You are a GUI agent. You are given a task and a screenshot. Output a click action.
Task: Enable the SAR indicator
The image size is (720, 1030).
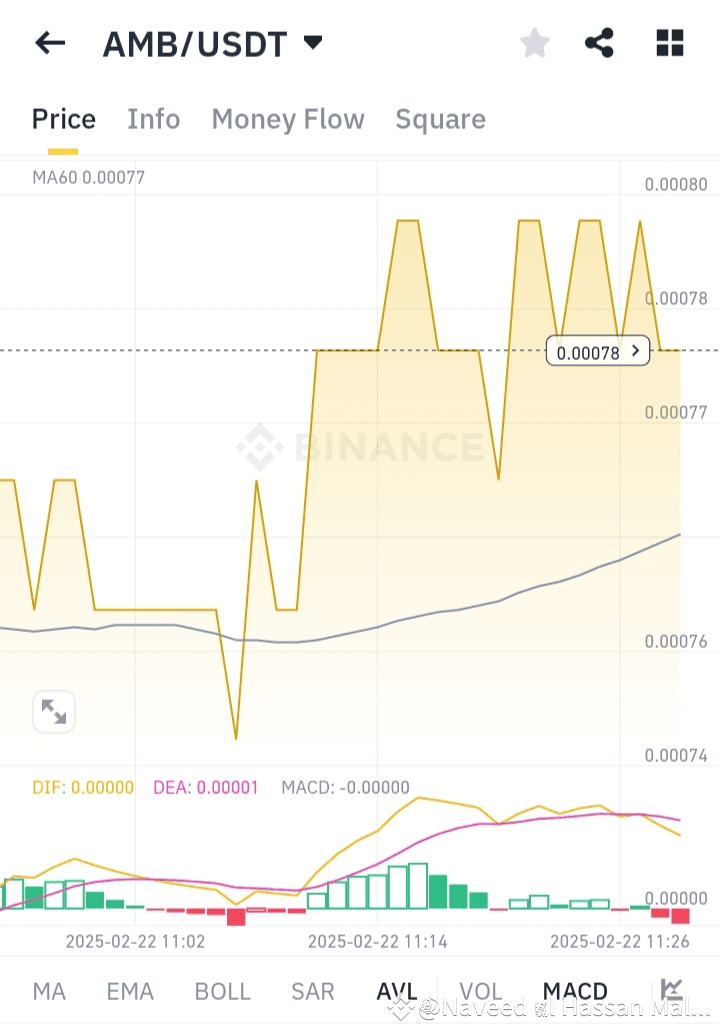[x=313, y=991]
